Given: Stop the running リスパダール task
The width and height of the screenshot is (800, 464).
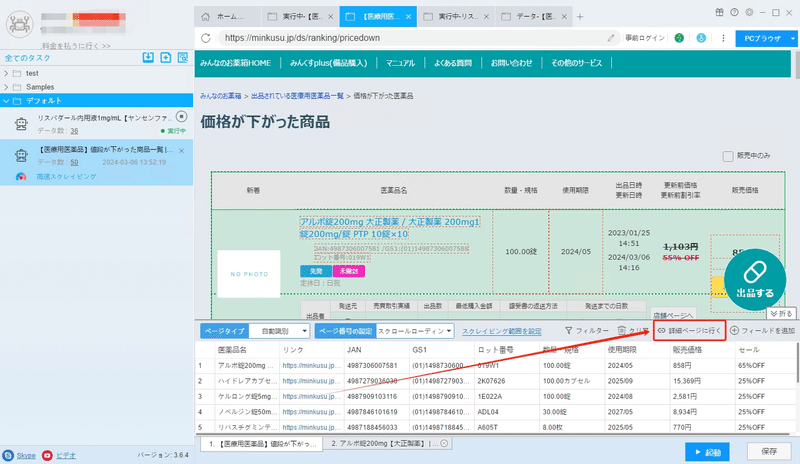Looking at the screenshot, I should pyautogui.click(x=181, y=116).
